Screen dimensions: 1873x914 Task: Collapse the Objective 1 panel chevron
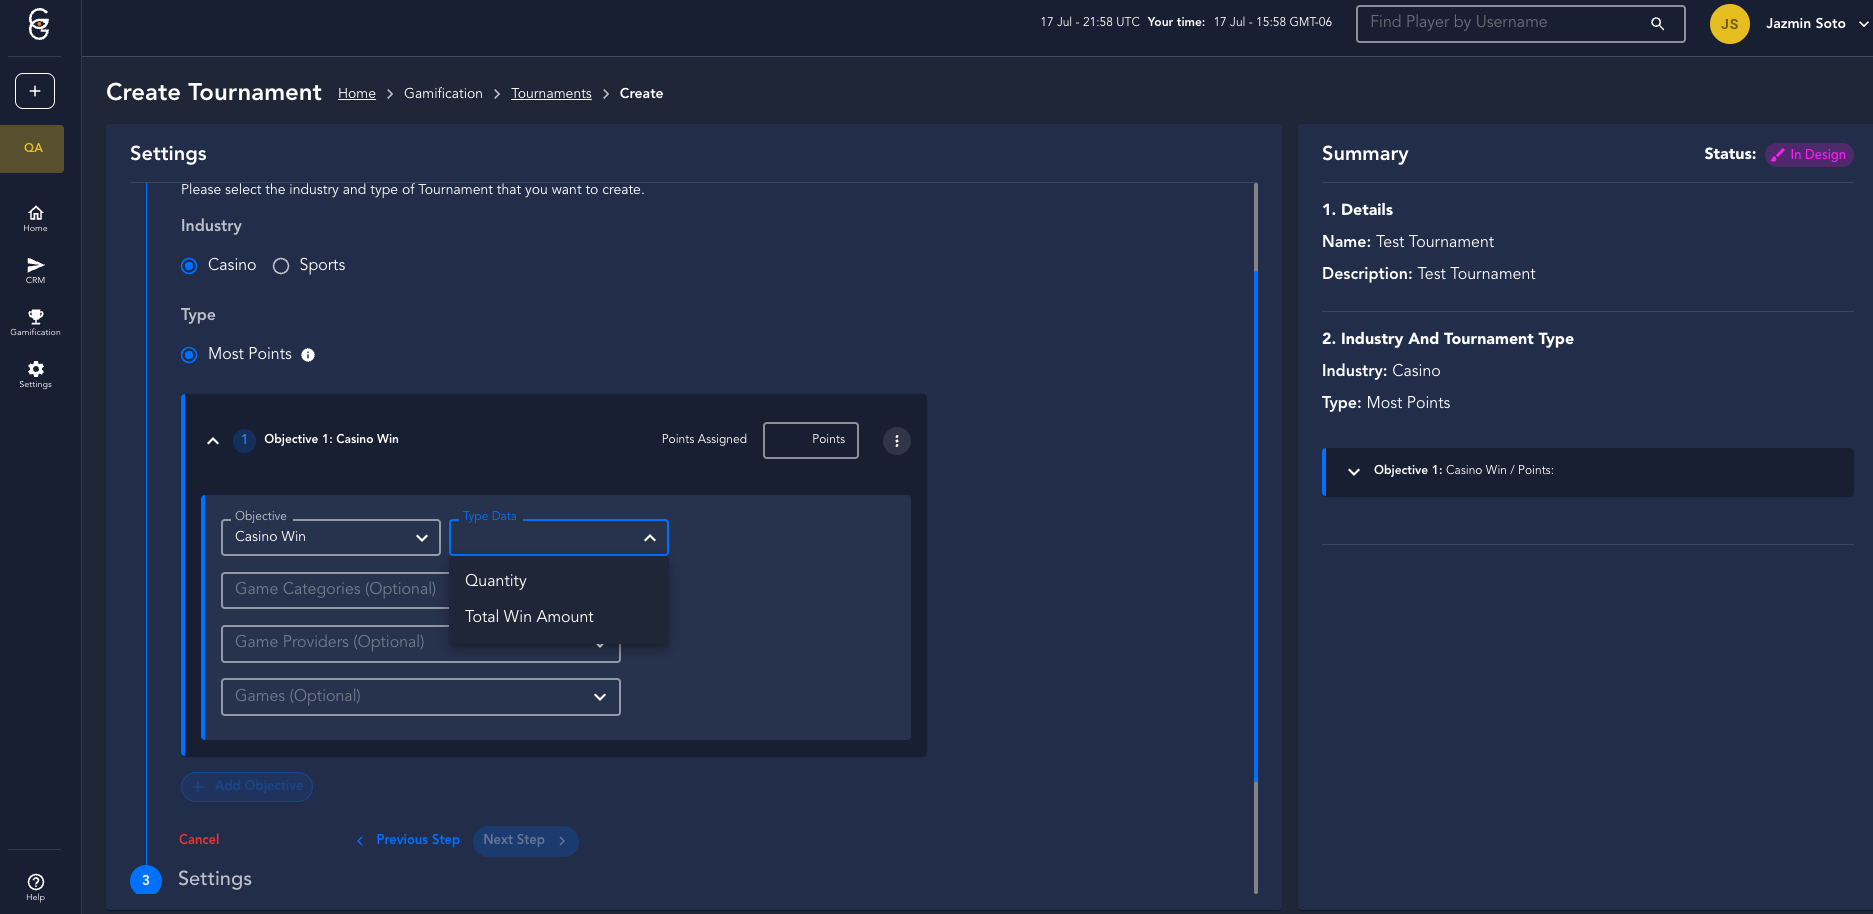pyautogui.click(x=213, y=441)
